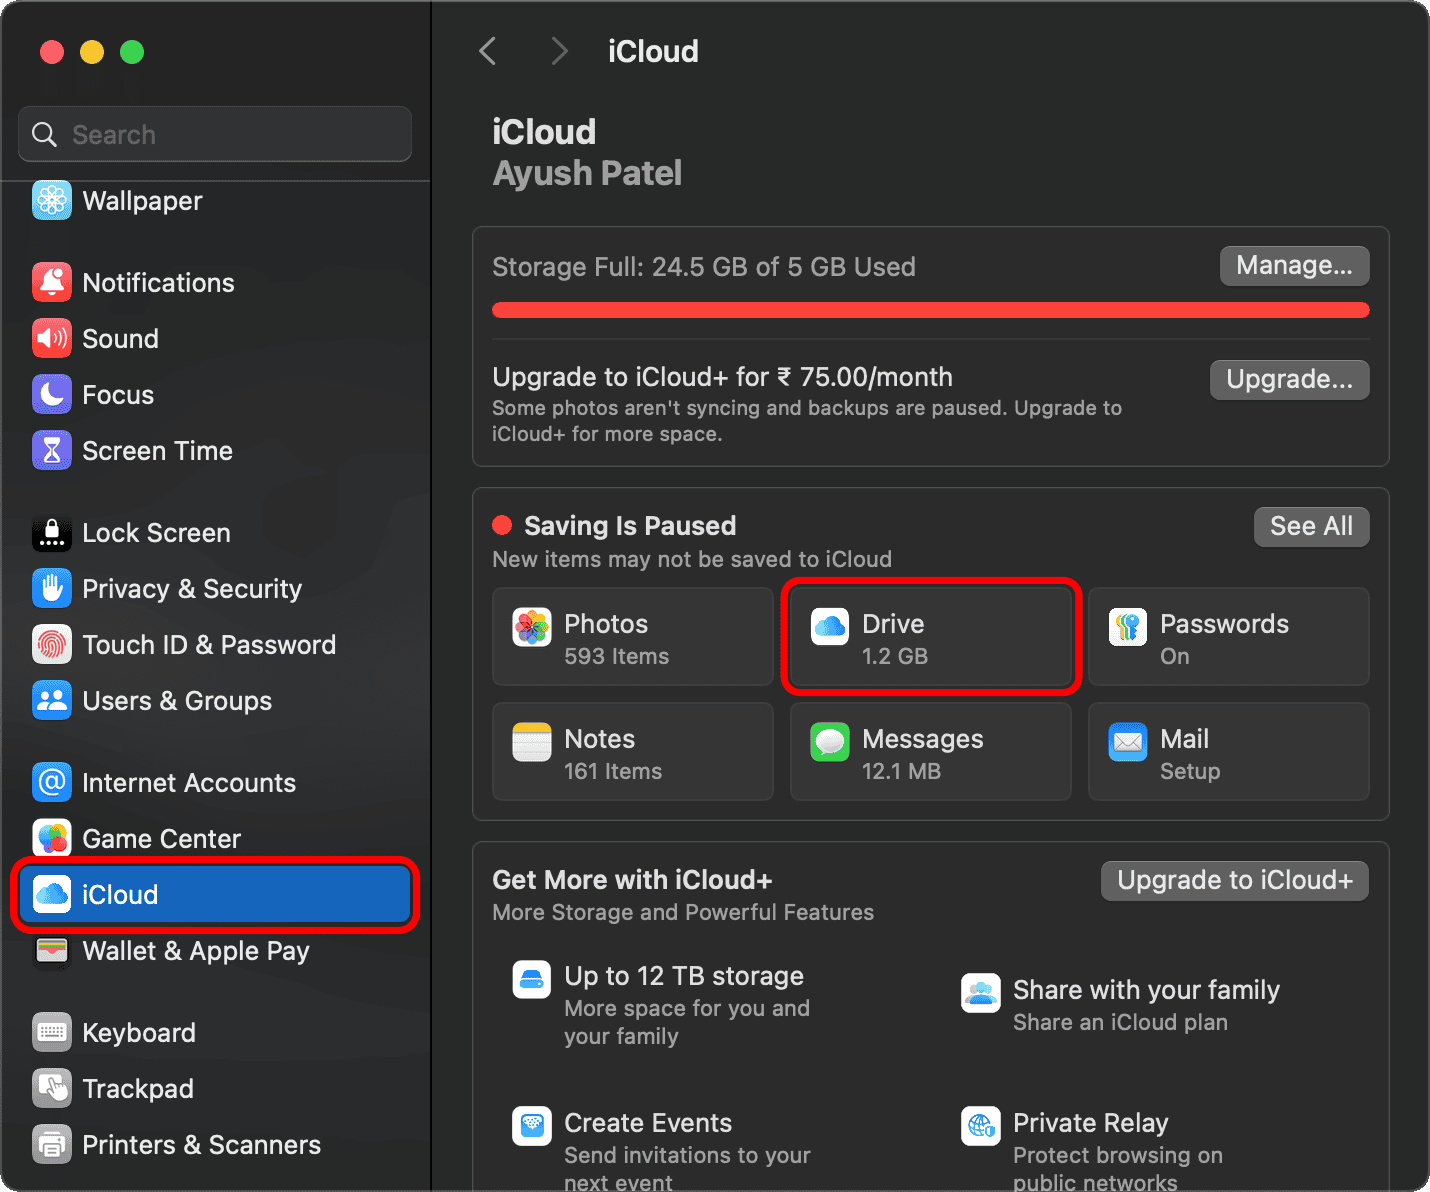Click the Passwords keys icon
The image size is (1430, 1192).
click(1127, 628)
